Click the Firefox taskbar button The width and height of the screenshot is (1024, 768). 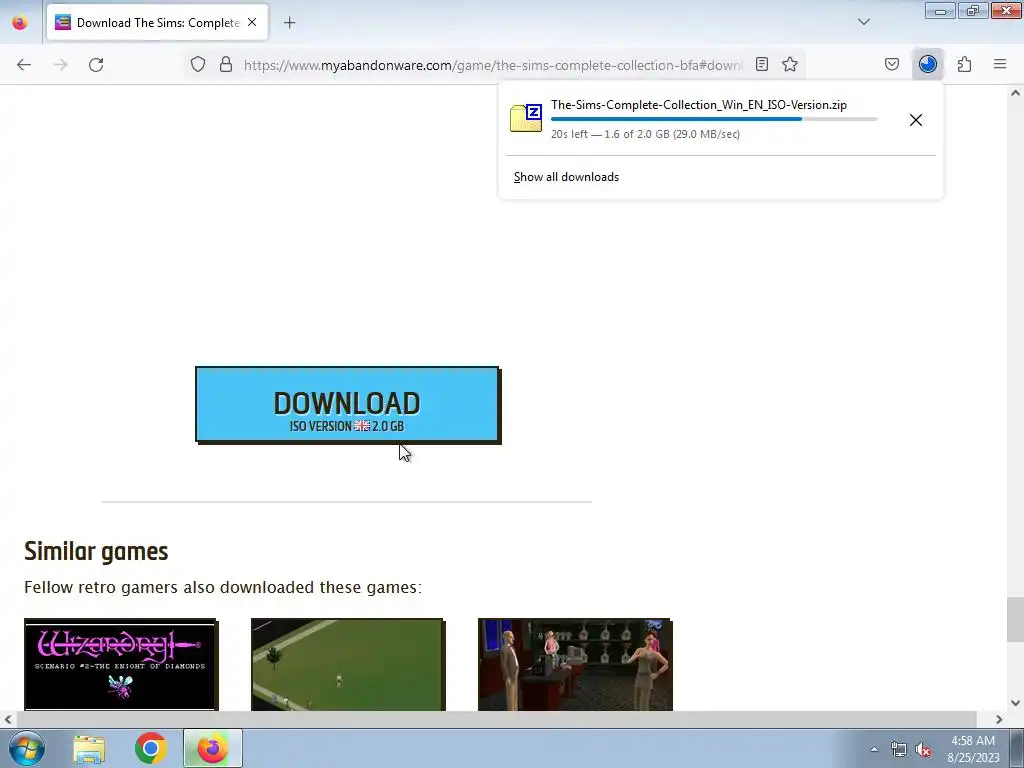point(212,748)
